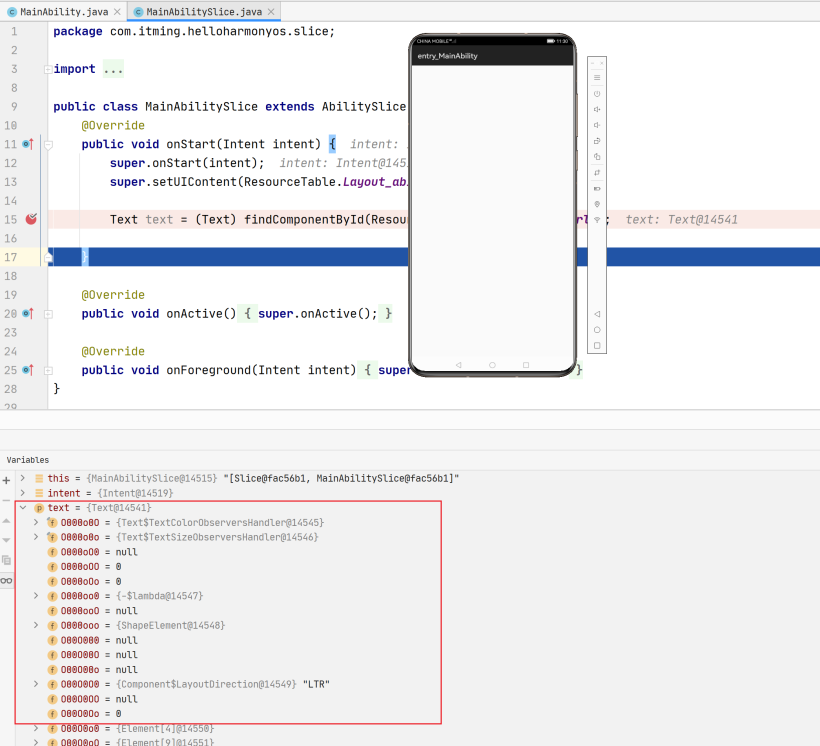Expand the folded onActive method
The width and height of the screenshot is (820, 746).
(x=48, y=314)
